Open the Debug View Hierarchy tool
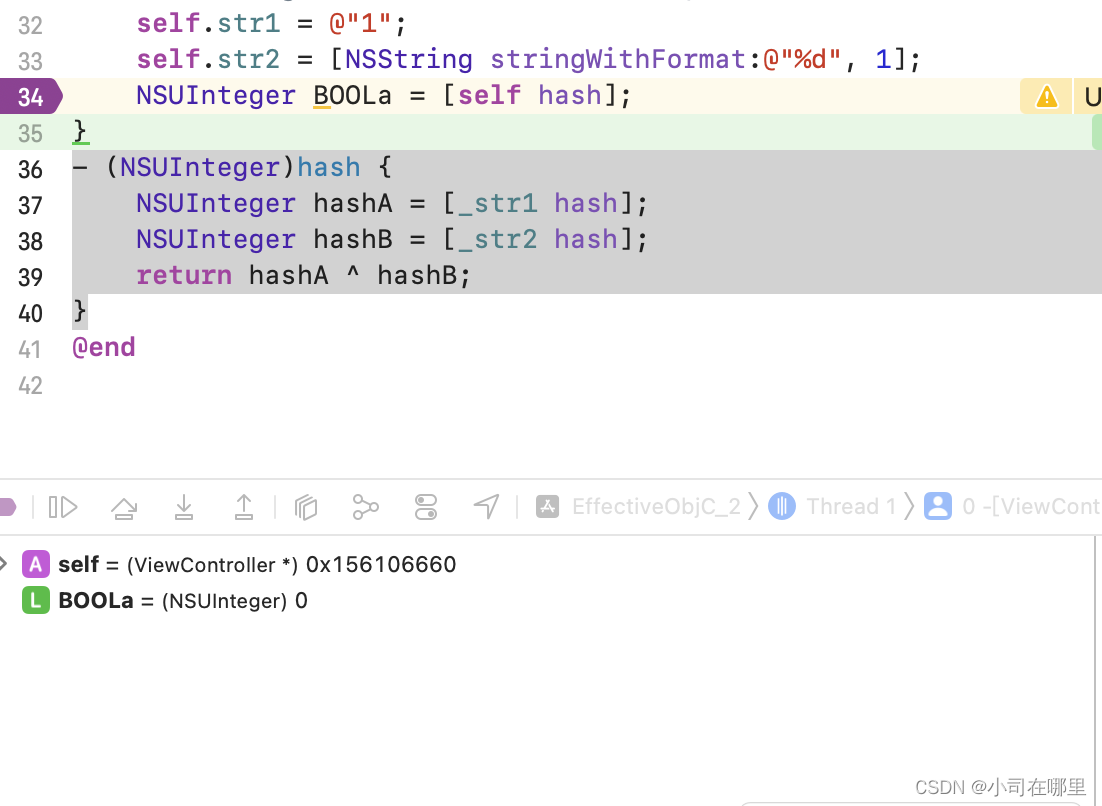Viewport: 1102px width, 806px height. (x=306, y=507)
